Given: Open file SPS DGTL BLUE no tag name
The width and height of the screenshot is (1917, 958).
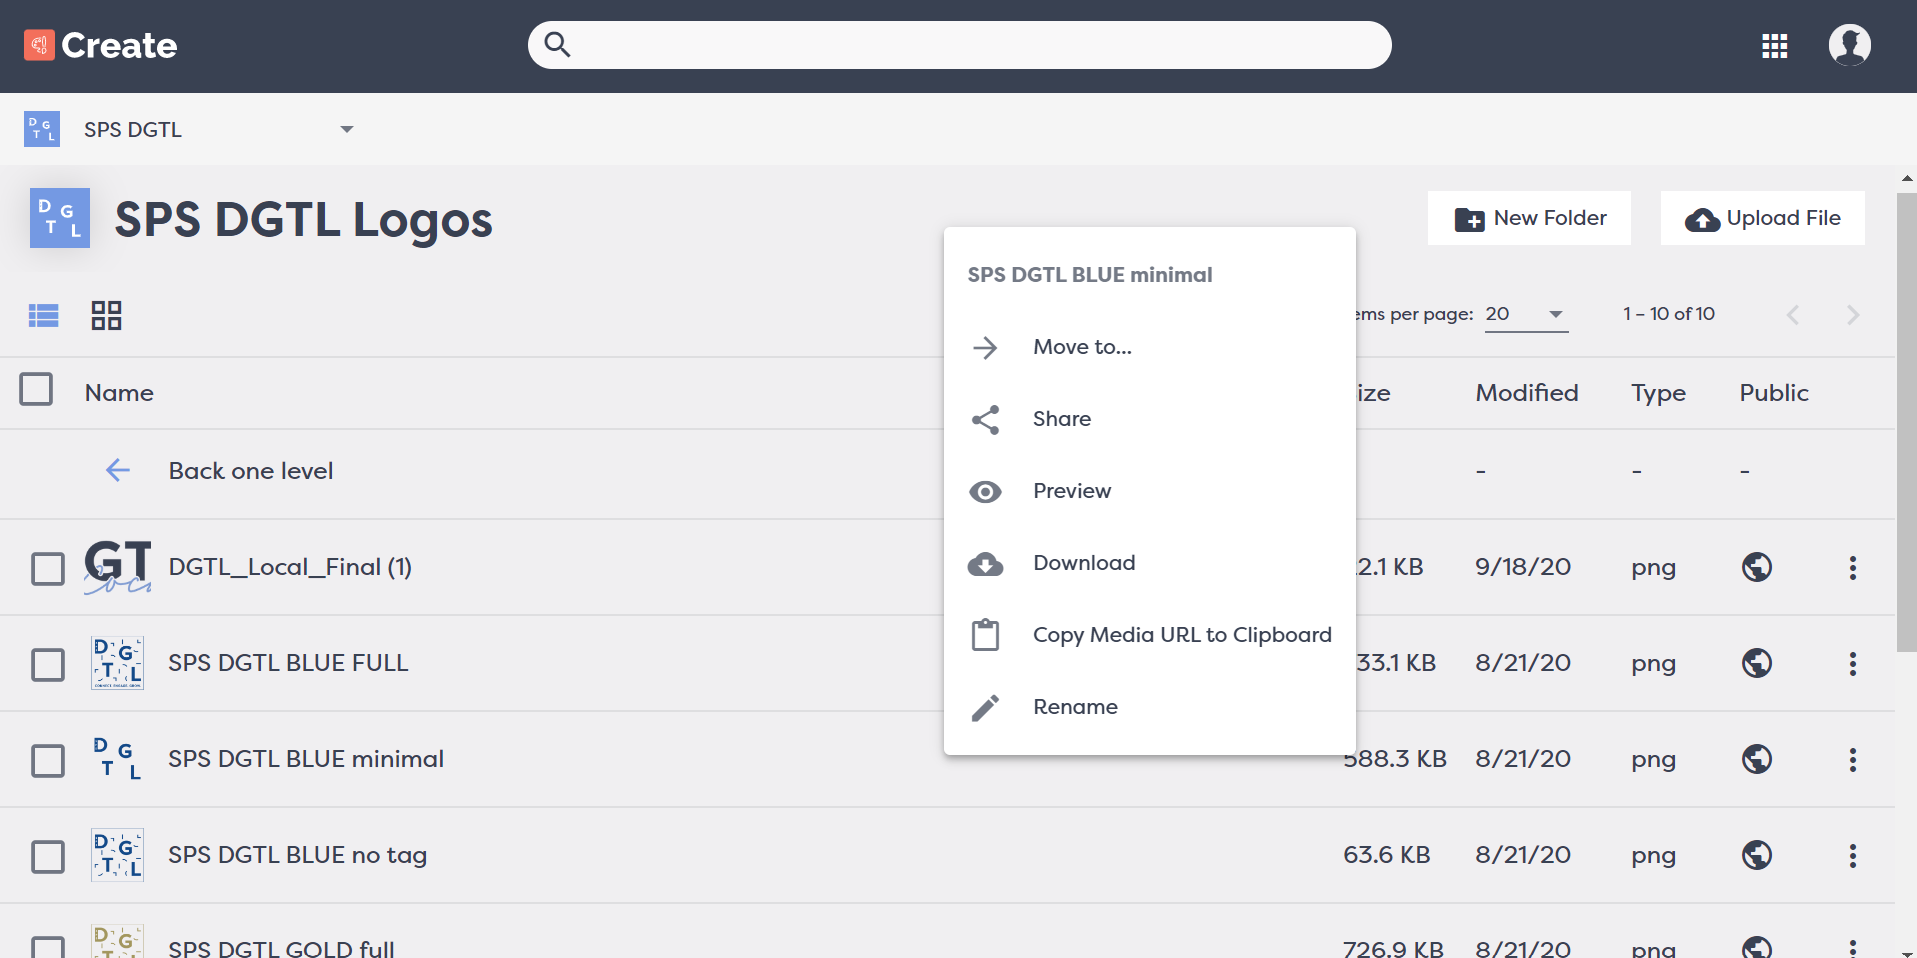Looking at the screenshot, I should [x=298, y=855].
